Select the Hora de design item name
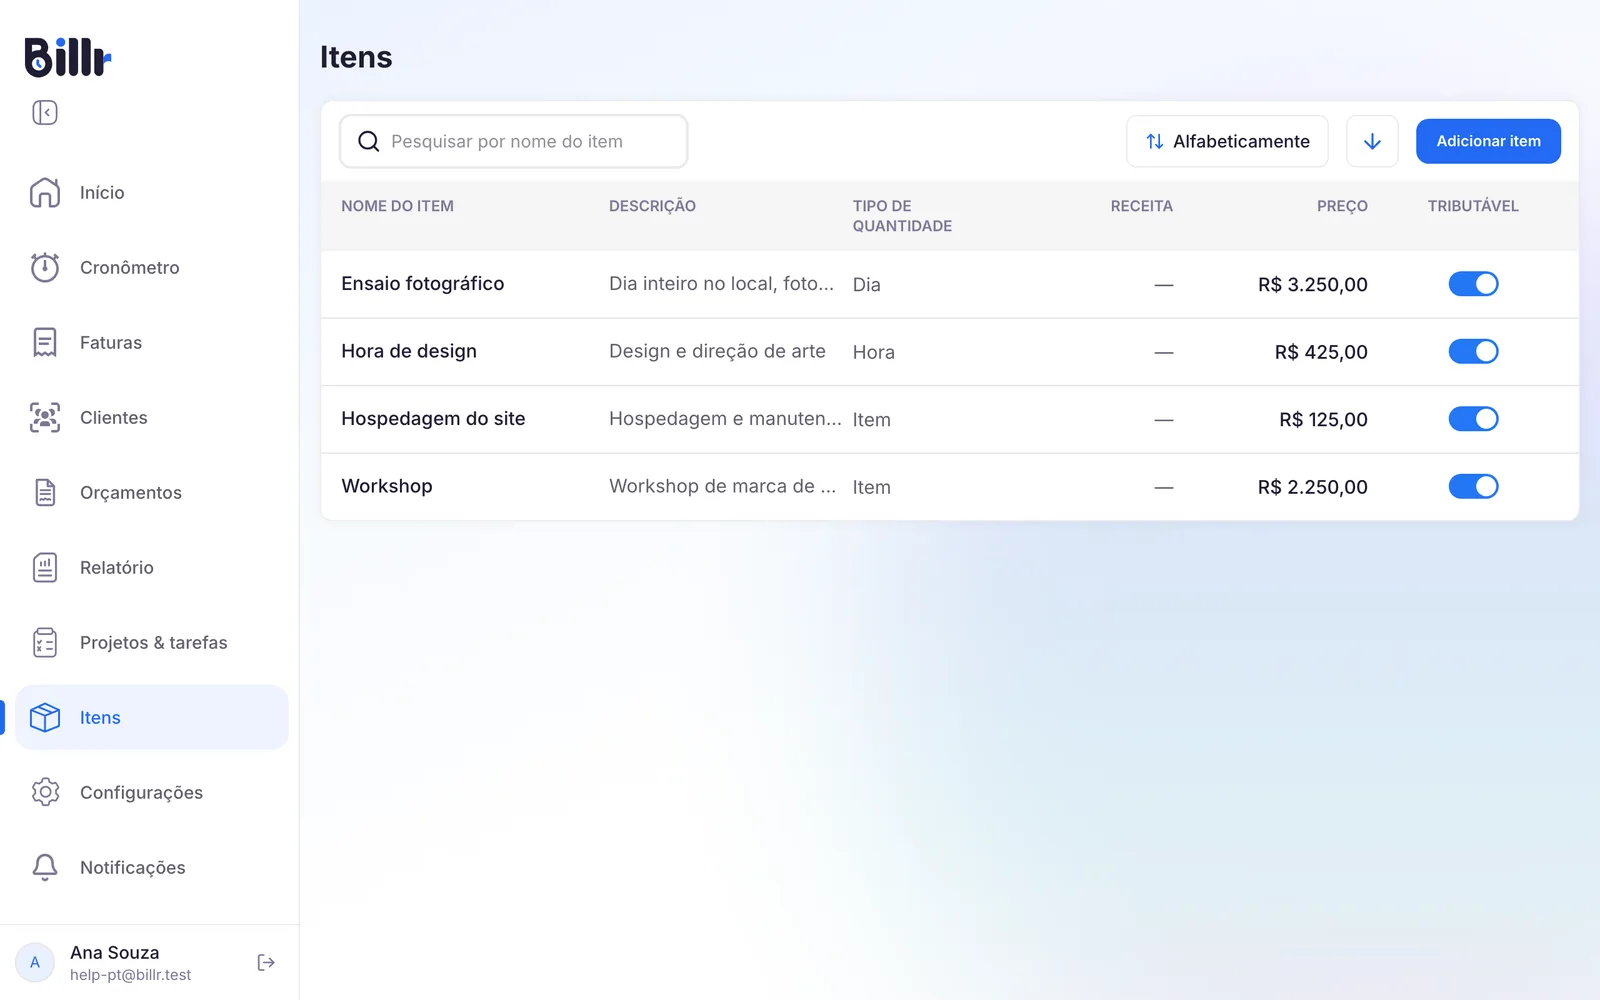1600x1000 pixels. [409, 351]
